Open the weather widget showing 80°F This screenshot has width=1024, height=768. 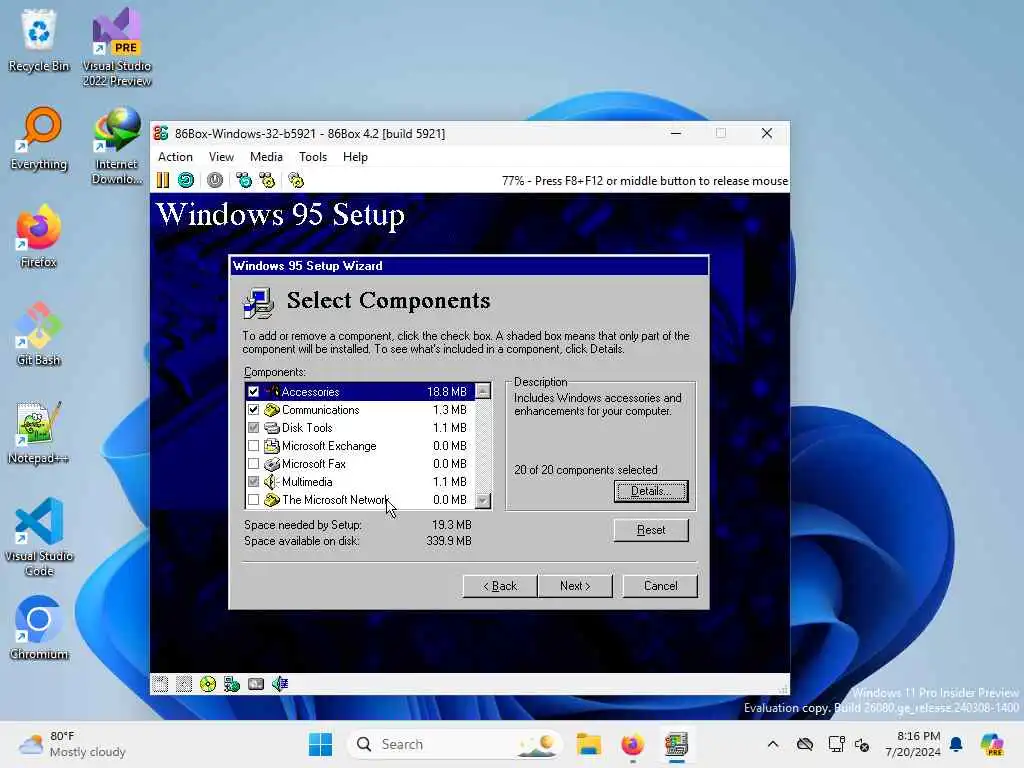click(x=72, y=744)
